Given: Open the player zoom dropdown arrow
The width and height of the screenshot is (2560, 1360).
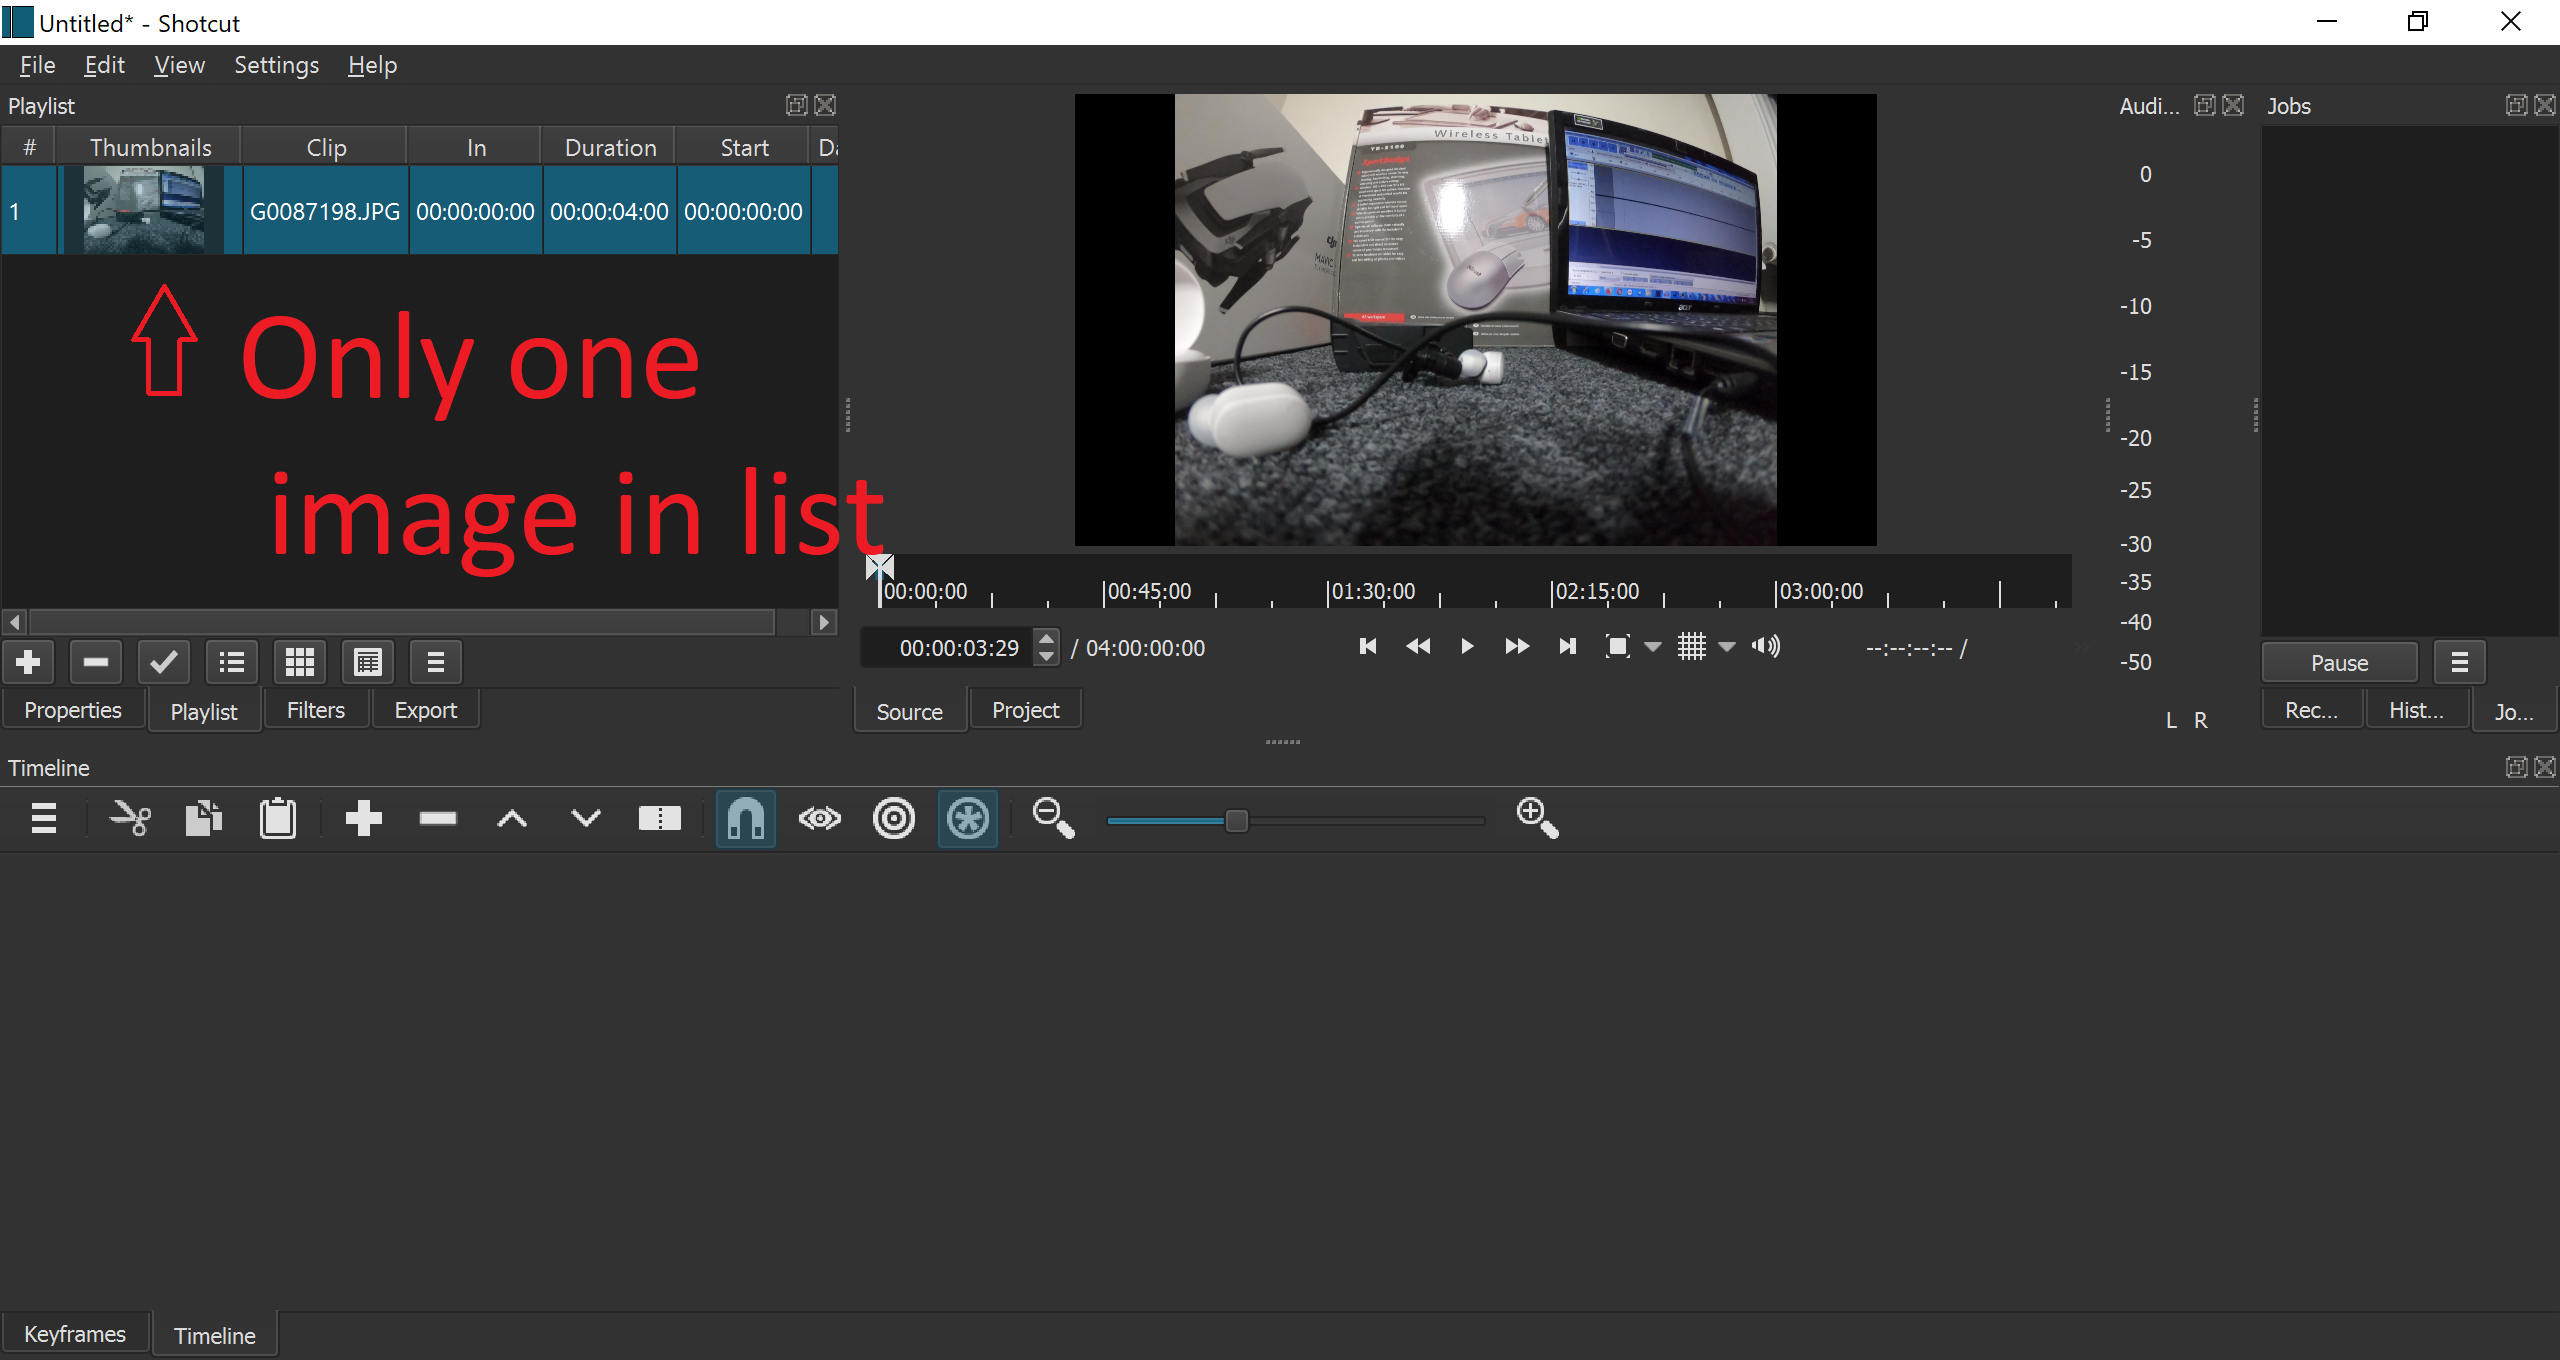Looking at the screenshot, I should tap(1653, 648).
